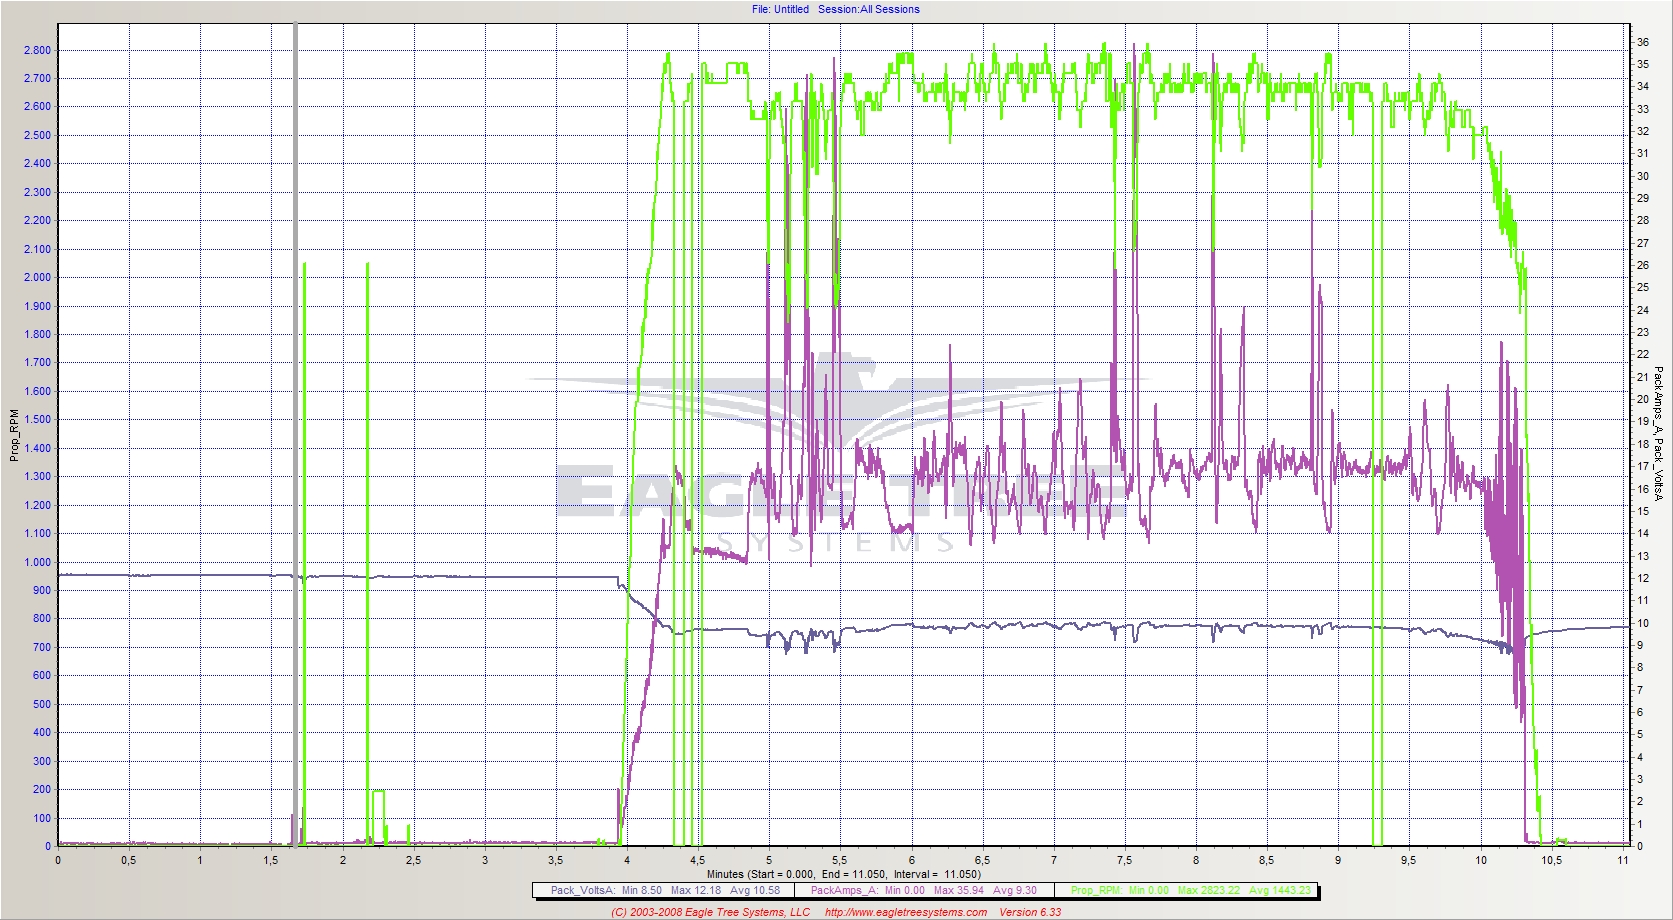Select the PackAmps_A legend entry
Screen dimensions: 1673x920
point(924,890)
